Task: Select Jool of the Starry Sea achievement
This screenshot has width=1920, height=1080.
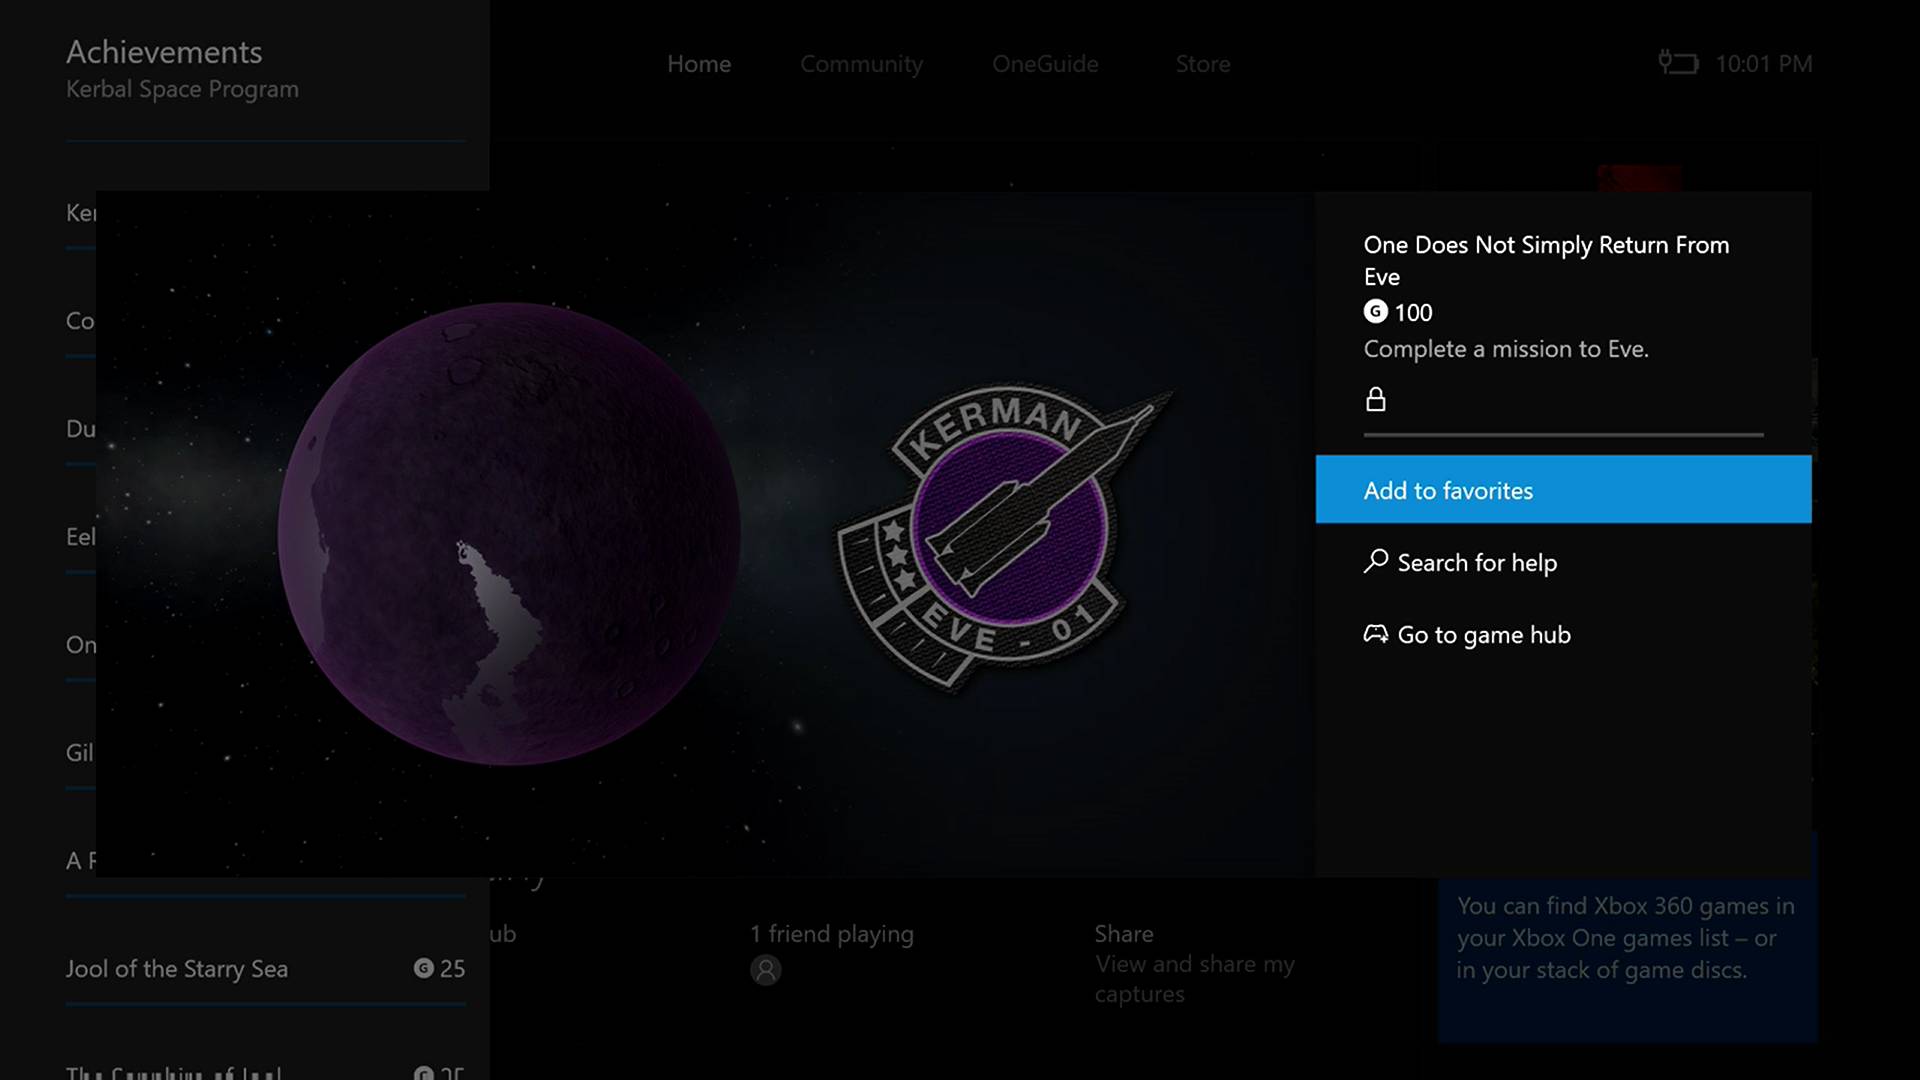Action: (x=265, y=968)
